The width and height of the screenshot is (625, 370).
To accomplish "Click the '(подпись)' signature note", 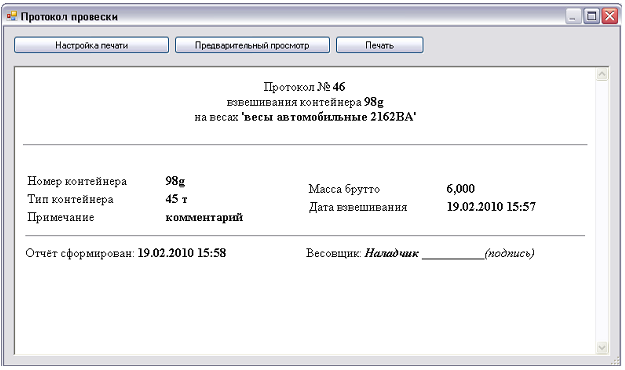I will (x=509, y=253).
